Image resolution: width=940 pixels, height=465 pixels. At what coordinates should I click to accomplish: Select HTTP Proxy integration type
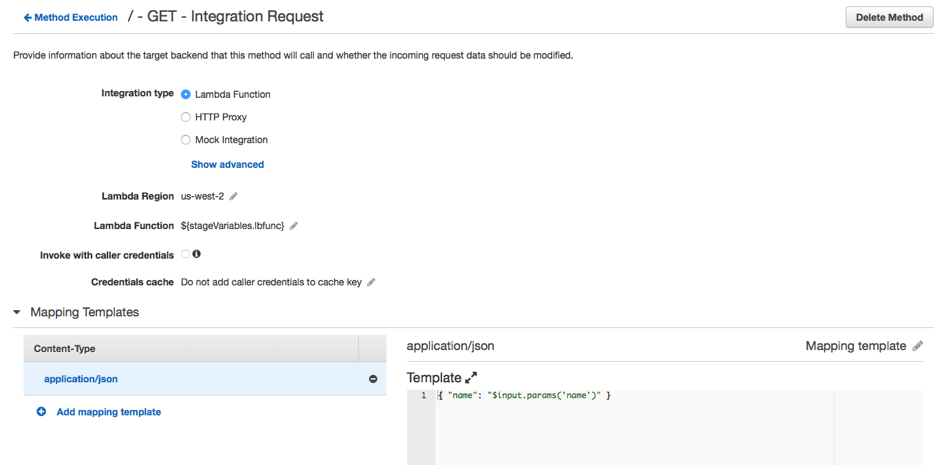tap(186, 117)
